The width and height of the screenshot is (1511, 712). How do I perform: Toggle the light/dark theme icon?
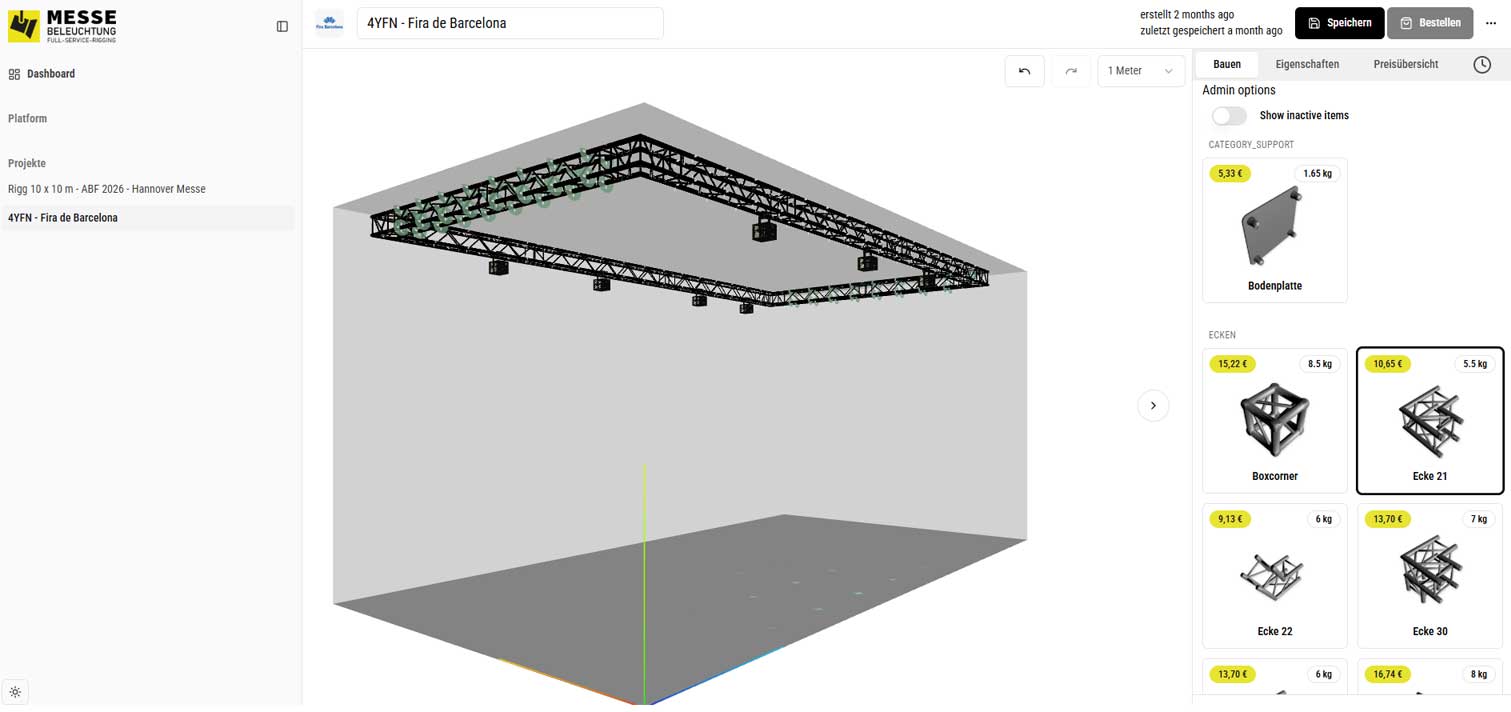click(15, 691)
